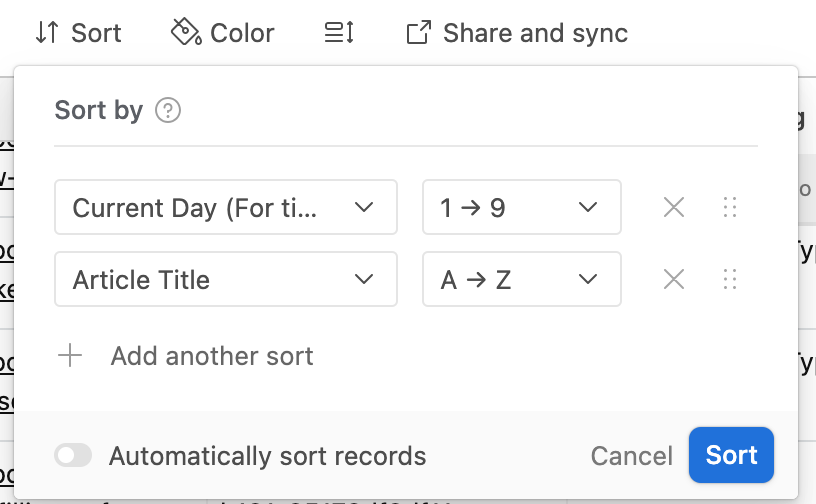Grab the Article Title row drag handle

730,279
